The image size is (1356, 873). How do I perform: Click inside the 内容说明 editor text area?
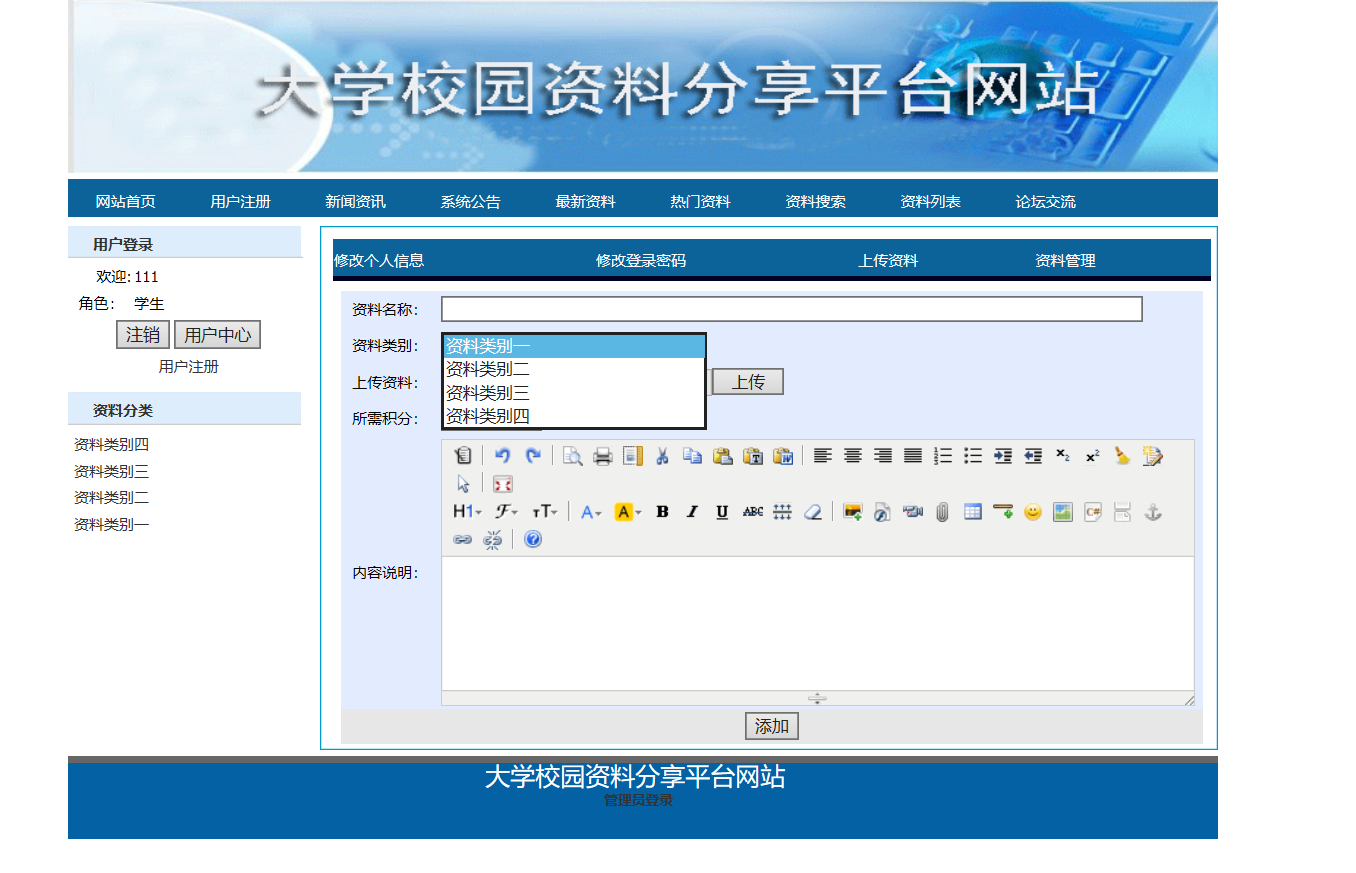[x=818, y=623]
